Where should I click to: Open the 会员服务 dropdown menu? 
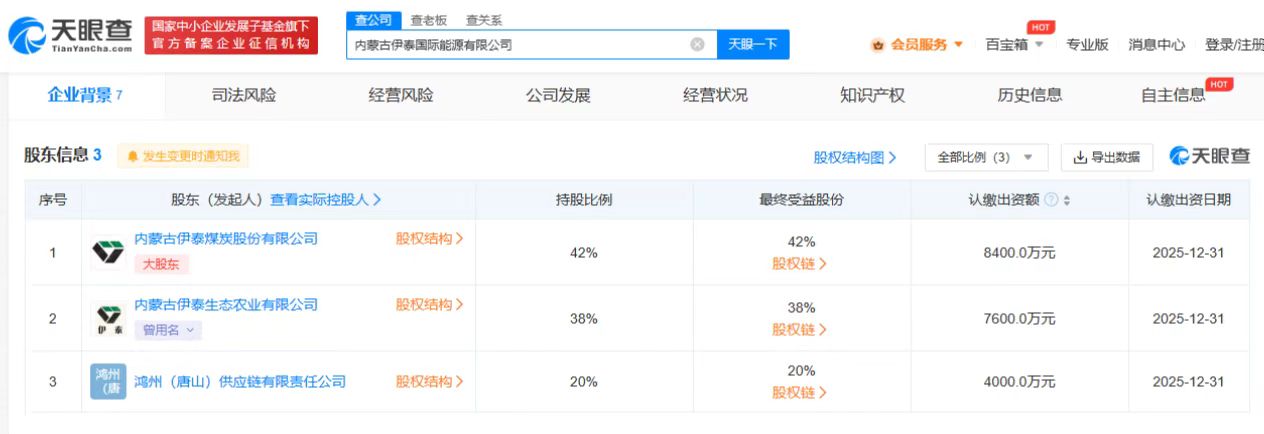click(918, 44)
